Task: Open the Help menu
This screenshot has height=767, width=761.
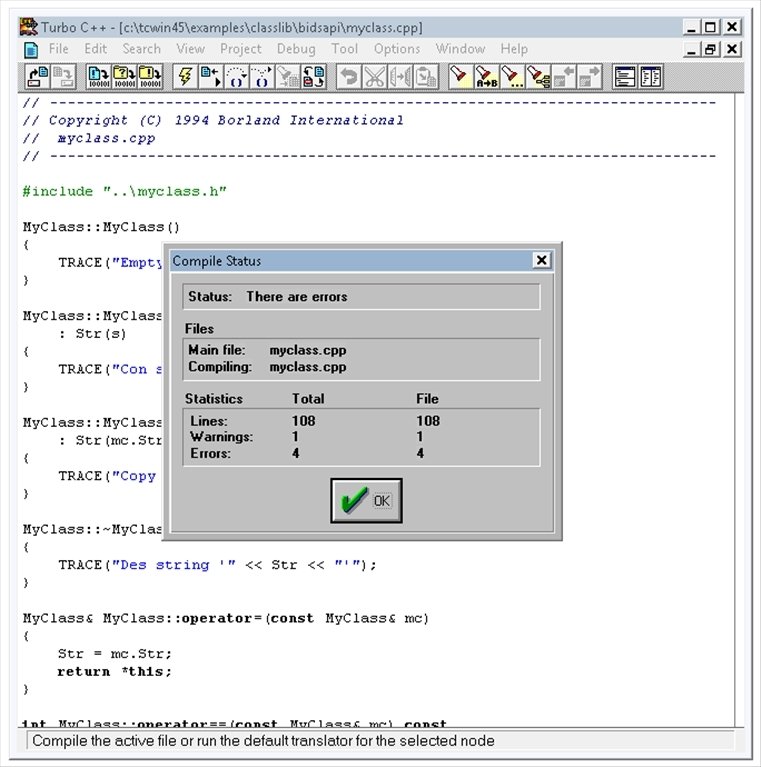Action: click(x=514, y=49)
